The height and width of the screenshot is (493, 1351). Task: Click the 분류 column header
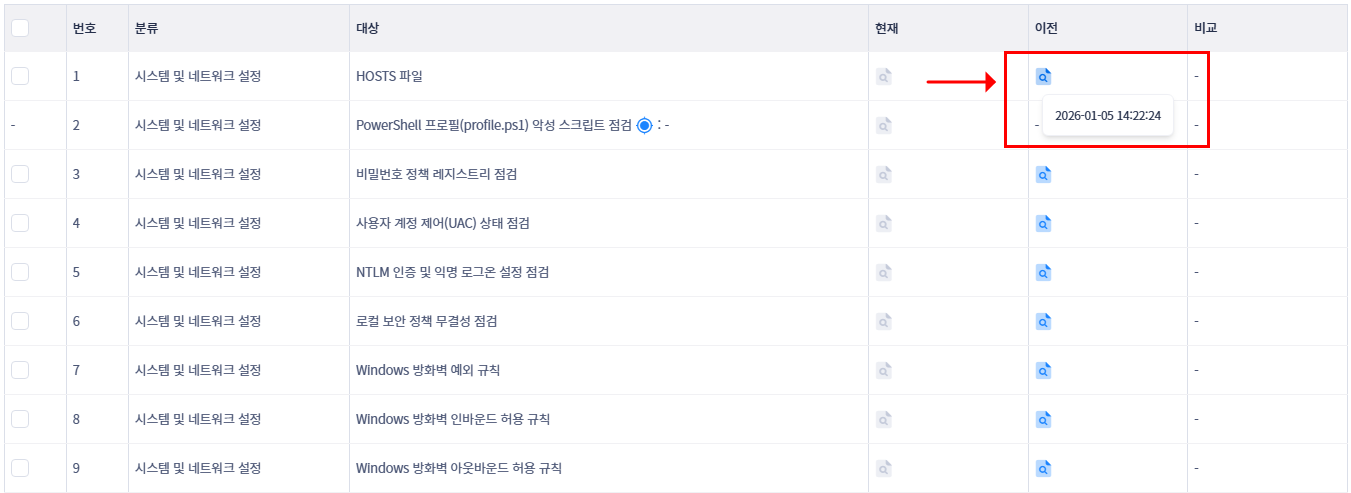tap(146, 28)
